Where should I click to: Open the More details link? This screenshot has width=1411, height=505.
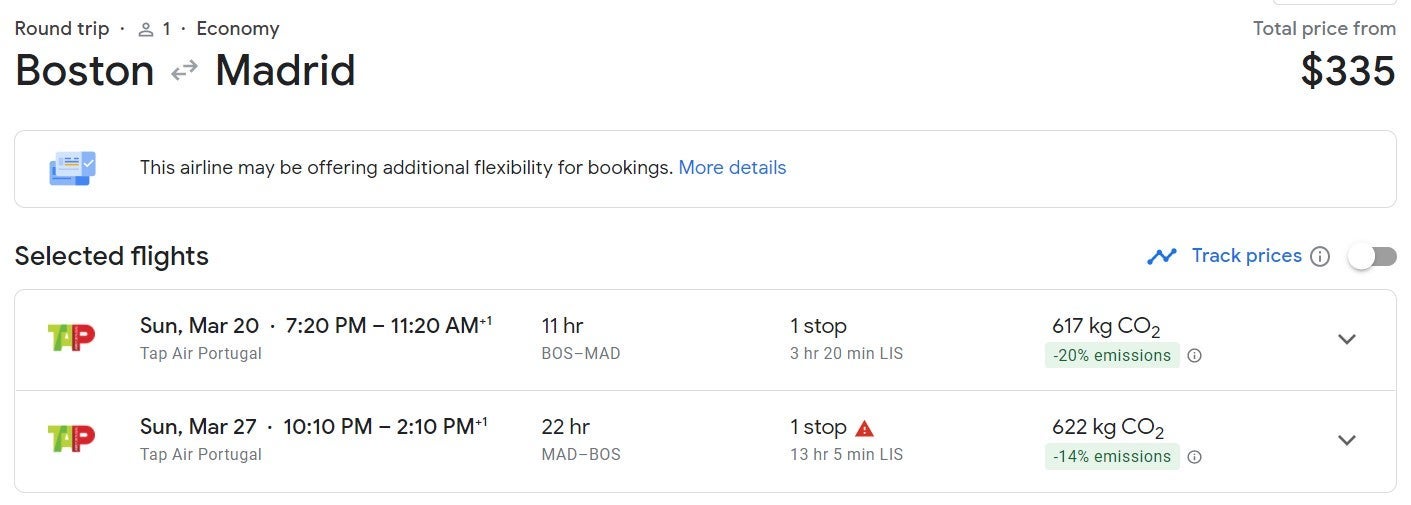click(x=732, y=168)
